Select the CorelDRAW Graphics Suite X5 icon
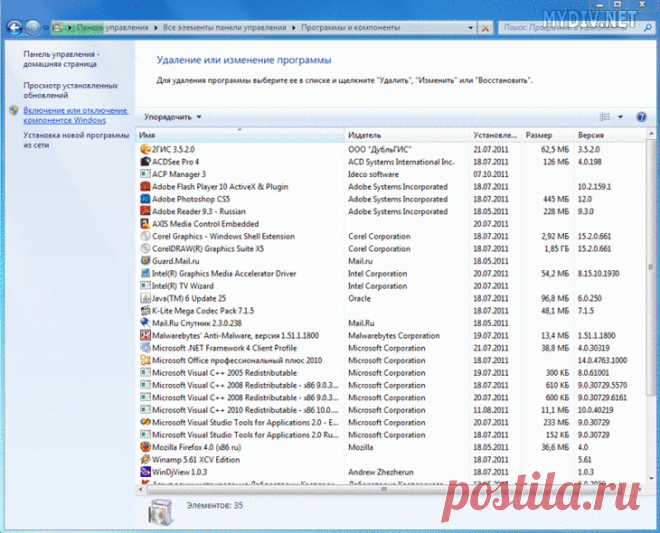The width and height of the screenshot is (660, 533). pyautogui.click(x=145, y=248)
